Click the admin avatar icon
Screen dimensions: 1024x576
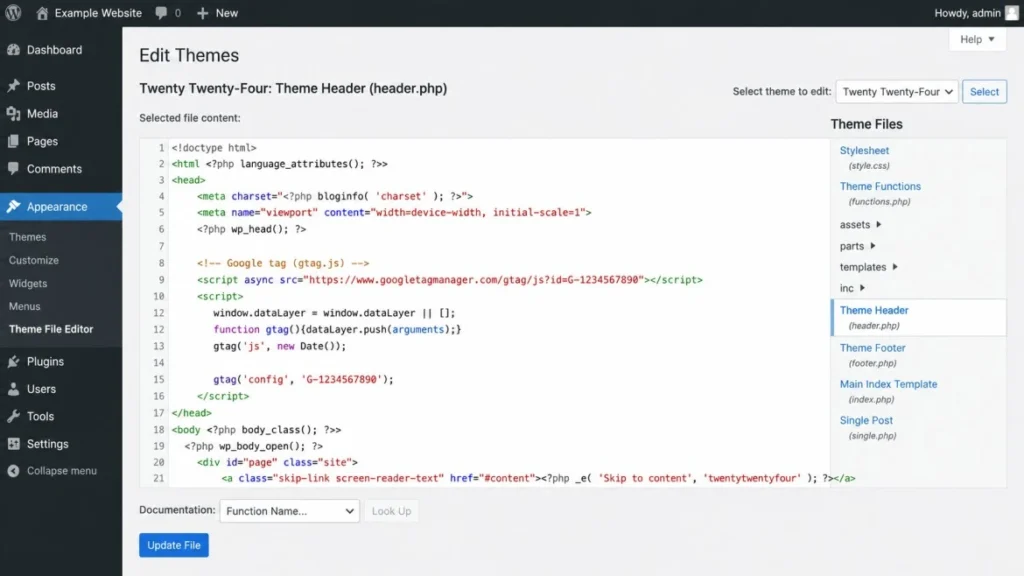click(1012, 13)
